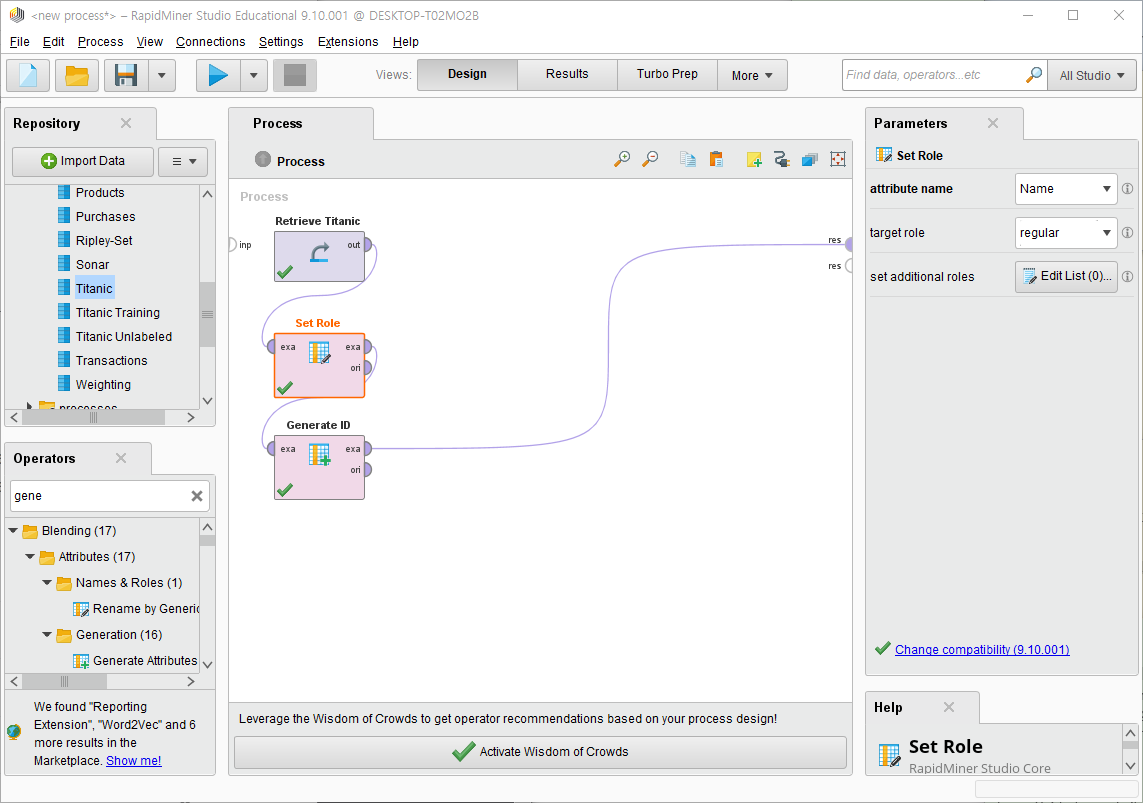1143x803 pixels.
Task: Switch to the Results view
Action: click(567, 74)
